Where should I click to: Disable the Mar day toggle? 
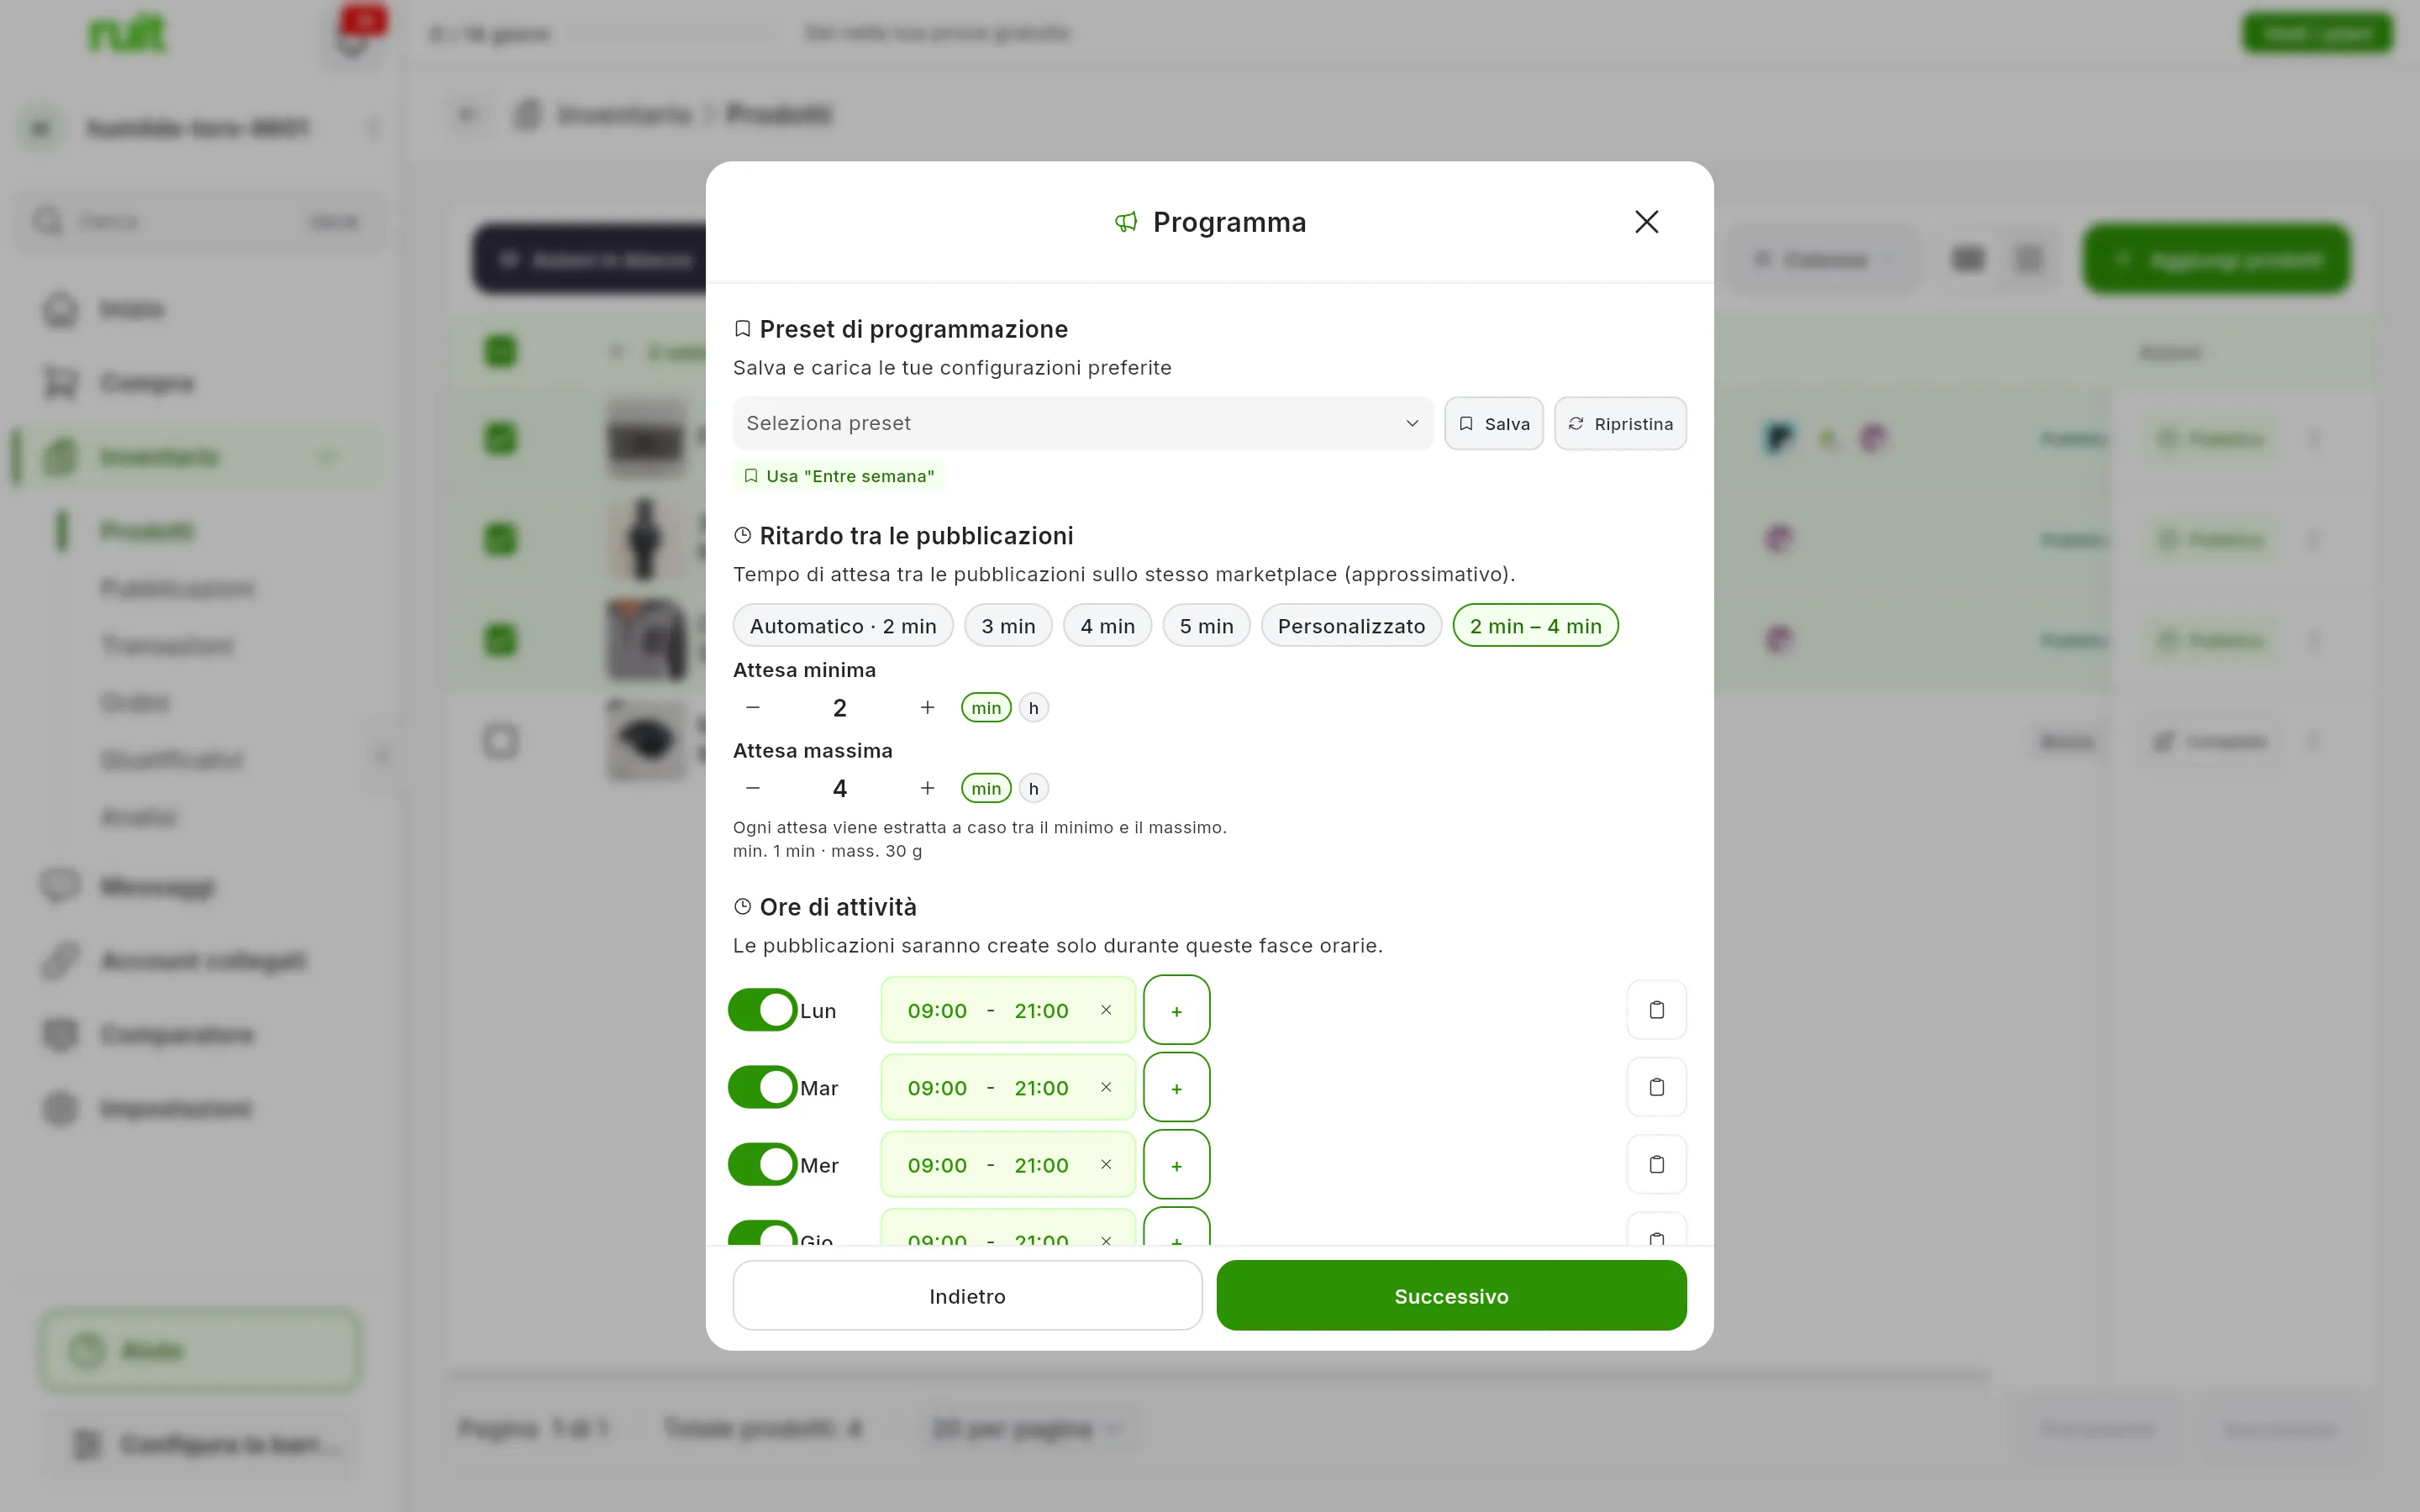[762, 1087]
